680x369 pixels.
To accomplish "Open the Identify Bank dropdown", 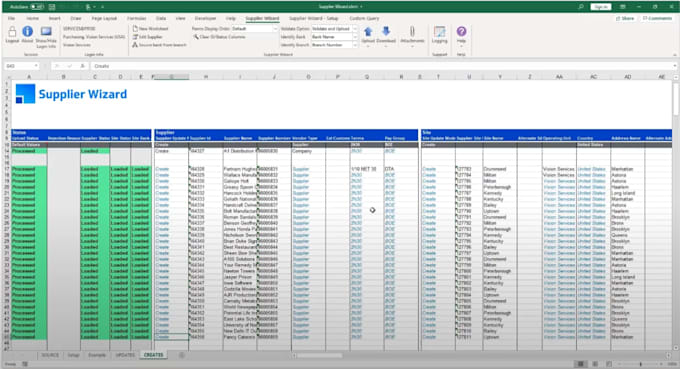I will tap(355, 37).
